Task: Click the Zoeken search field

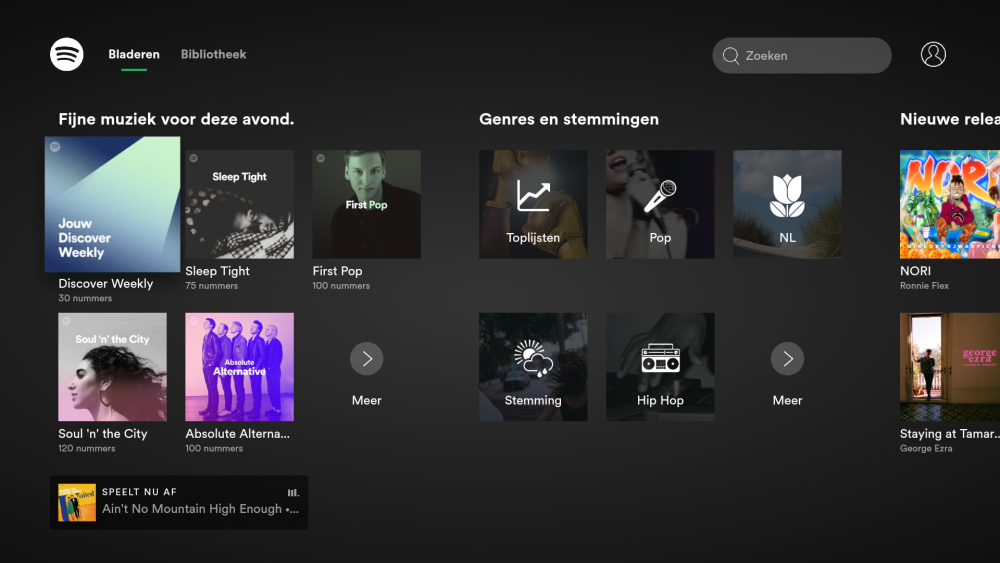Action: pyautogui.click(x=801, y=56)
